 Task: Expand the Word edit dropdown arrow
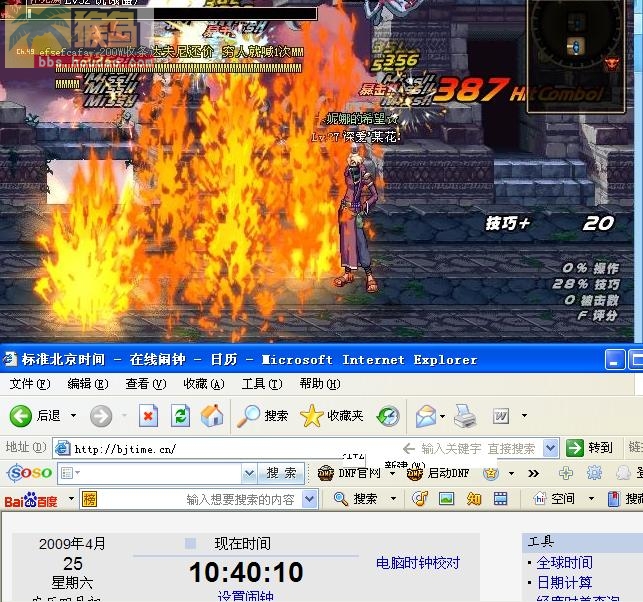click(524, 416)
